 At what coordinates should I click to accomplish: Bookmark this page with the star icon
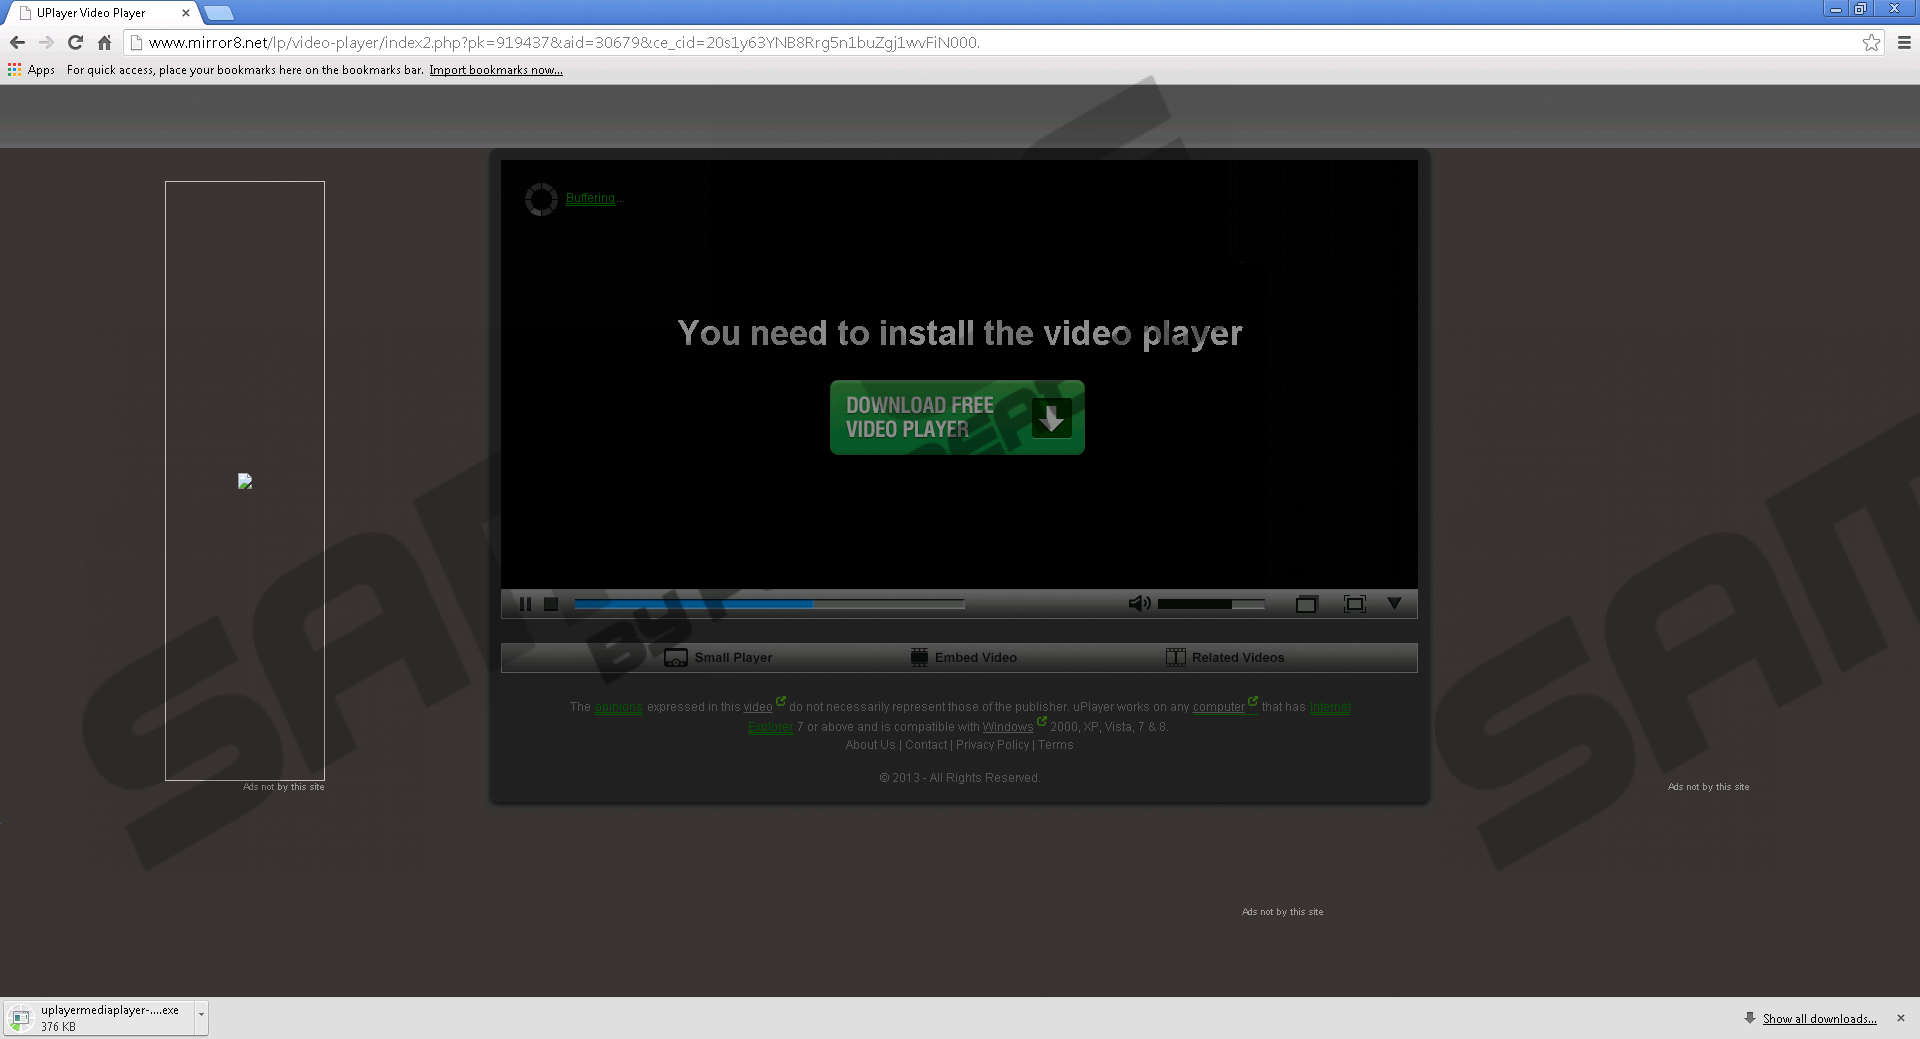[1871, 42]
